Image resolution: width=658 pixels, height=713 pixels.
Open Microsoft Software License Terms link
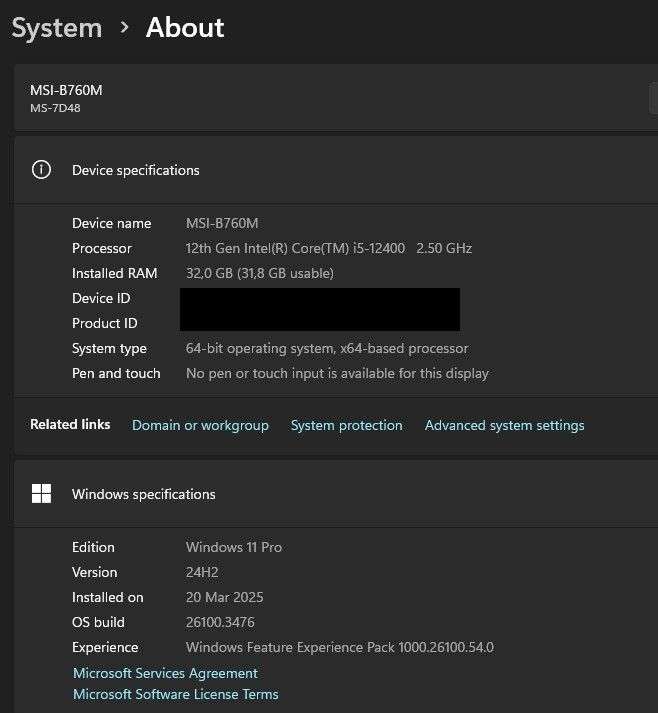click(x=176, y=694)
